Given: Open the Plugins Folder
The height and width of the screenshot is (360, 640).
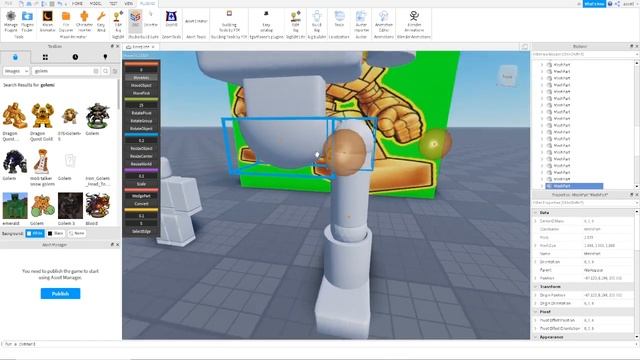Looking at the screenshot, I should [x=27, y=21].
